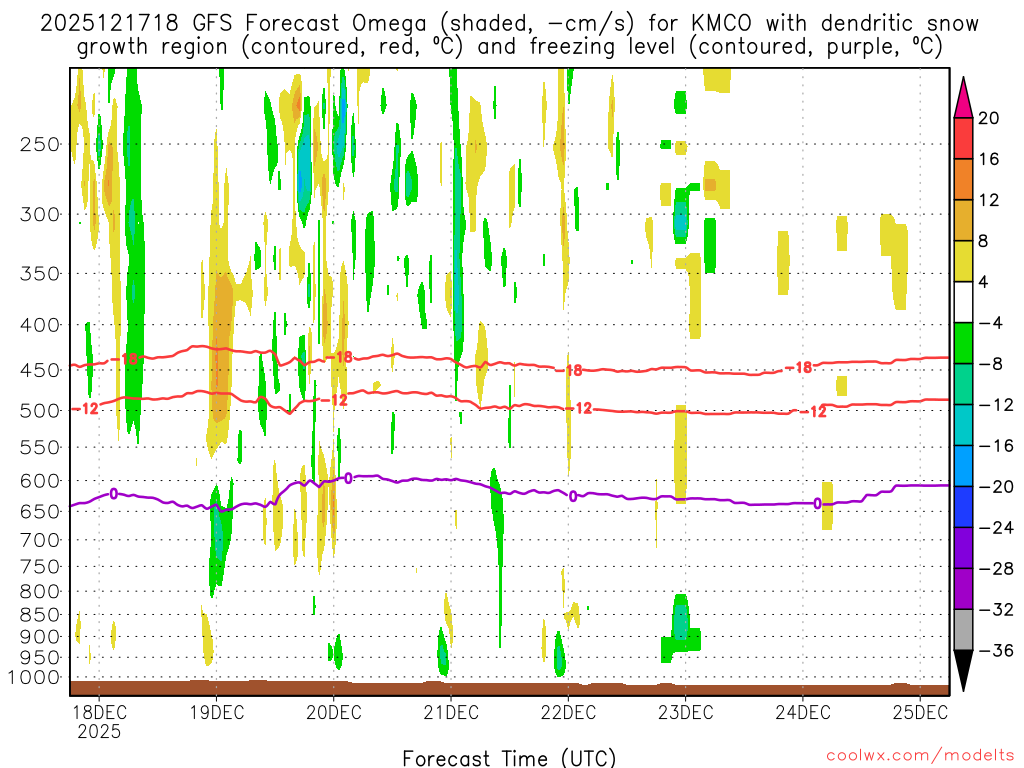Viewport: 1024px width, 768px height.
Task: Click the 850 pressure level label
Action: [x=40, y=615]
